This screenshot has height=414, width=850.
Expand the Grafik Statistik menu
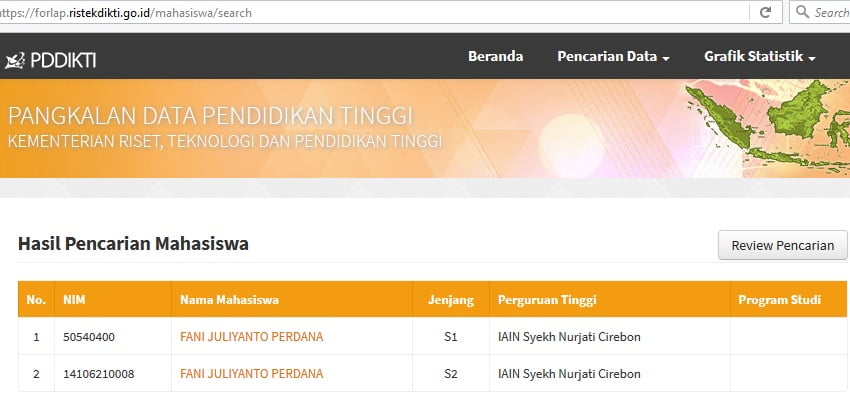pyautogui.click(x=760, y=57)
